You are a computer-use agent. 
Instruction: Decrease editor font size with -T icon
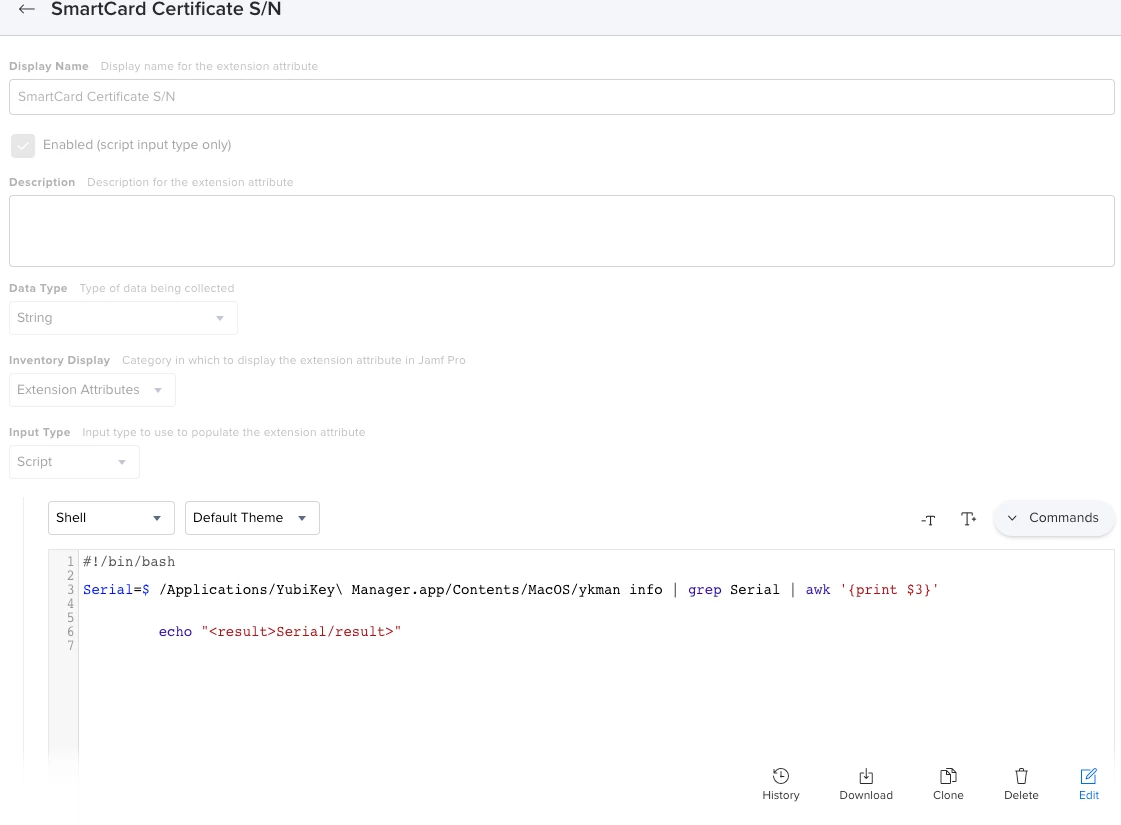(928, 520)
